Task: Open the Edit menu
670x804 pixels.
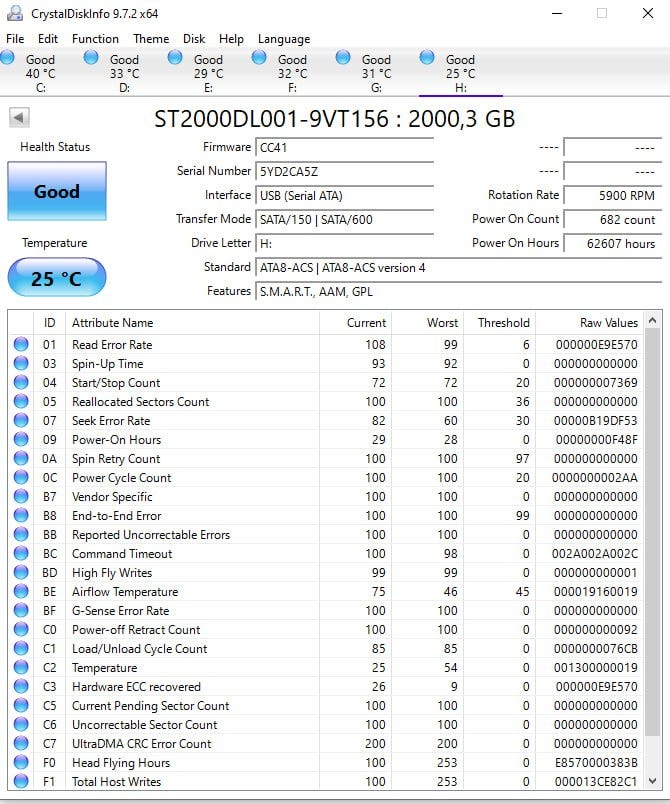Action: pyautogui.click(x=48, y=39)
